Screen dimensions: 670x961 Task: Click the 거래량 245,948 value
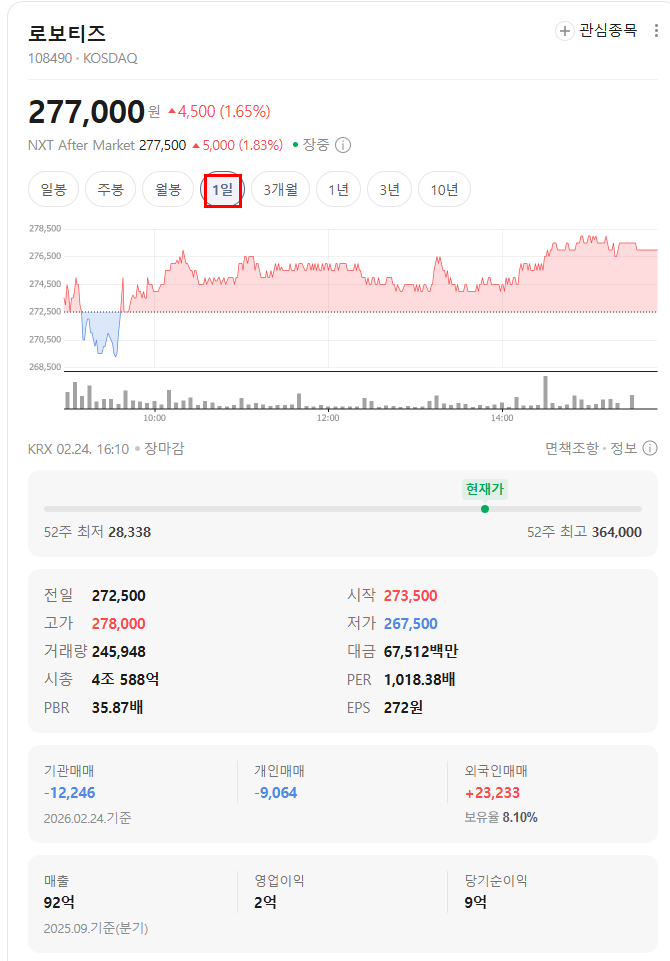118,651
